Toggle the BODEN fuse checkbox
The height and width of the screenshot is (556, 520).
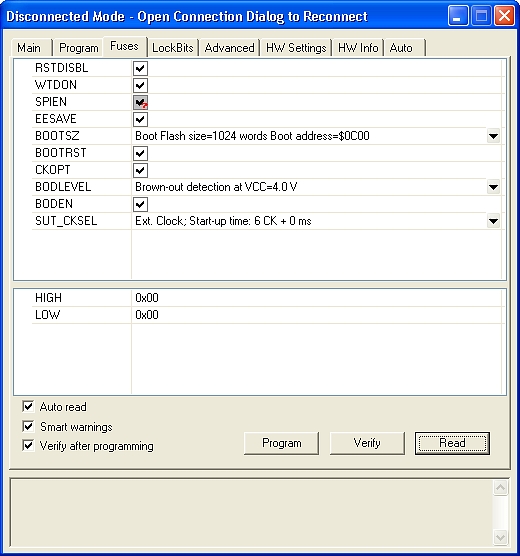point(140,204)
